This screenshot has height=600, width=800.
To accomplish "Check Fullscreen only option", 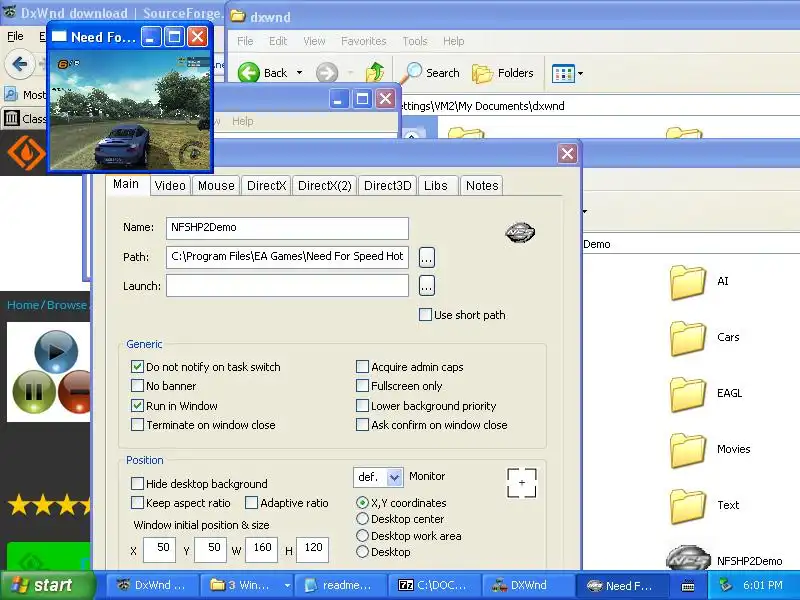I will coord(362,386).
